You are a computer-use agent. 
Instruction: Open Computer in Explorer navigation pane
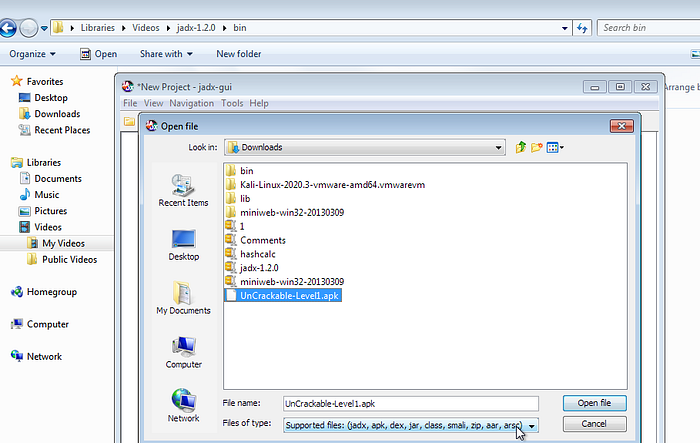[x=40, y=324]
